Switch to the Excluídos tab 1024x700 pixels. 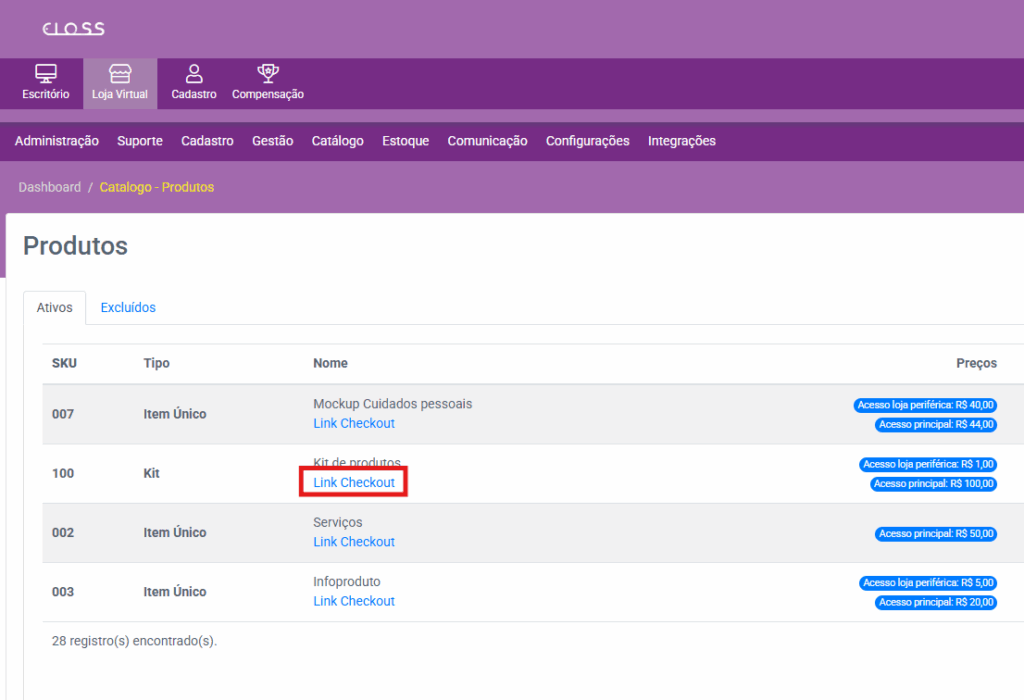click(x=128, y=308)
